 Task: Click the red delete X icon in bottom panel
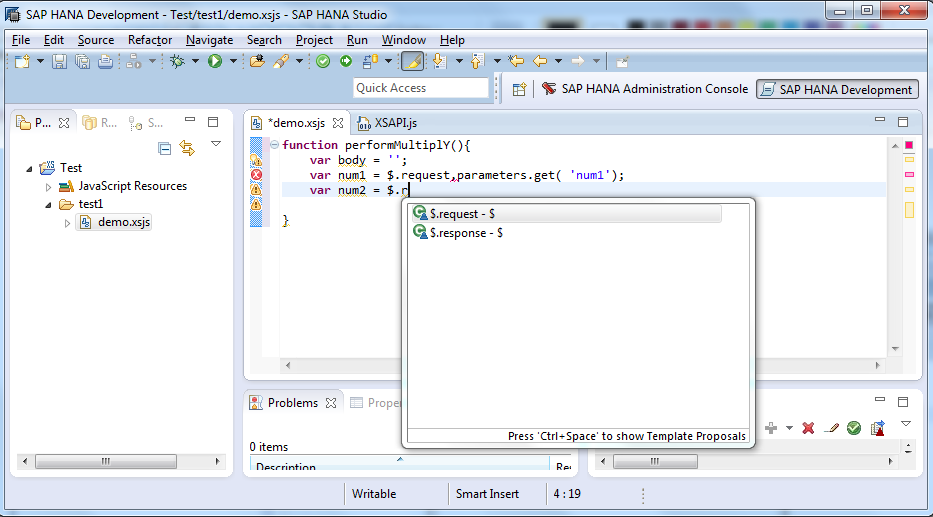(x=808, y=428)
